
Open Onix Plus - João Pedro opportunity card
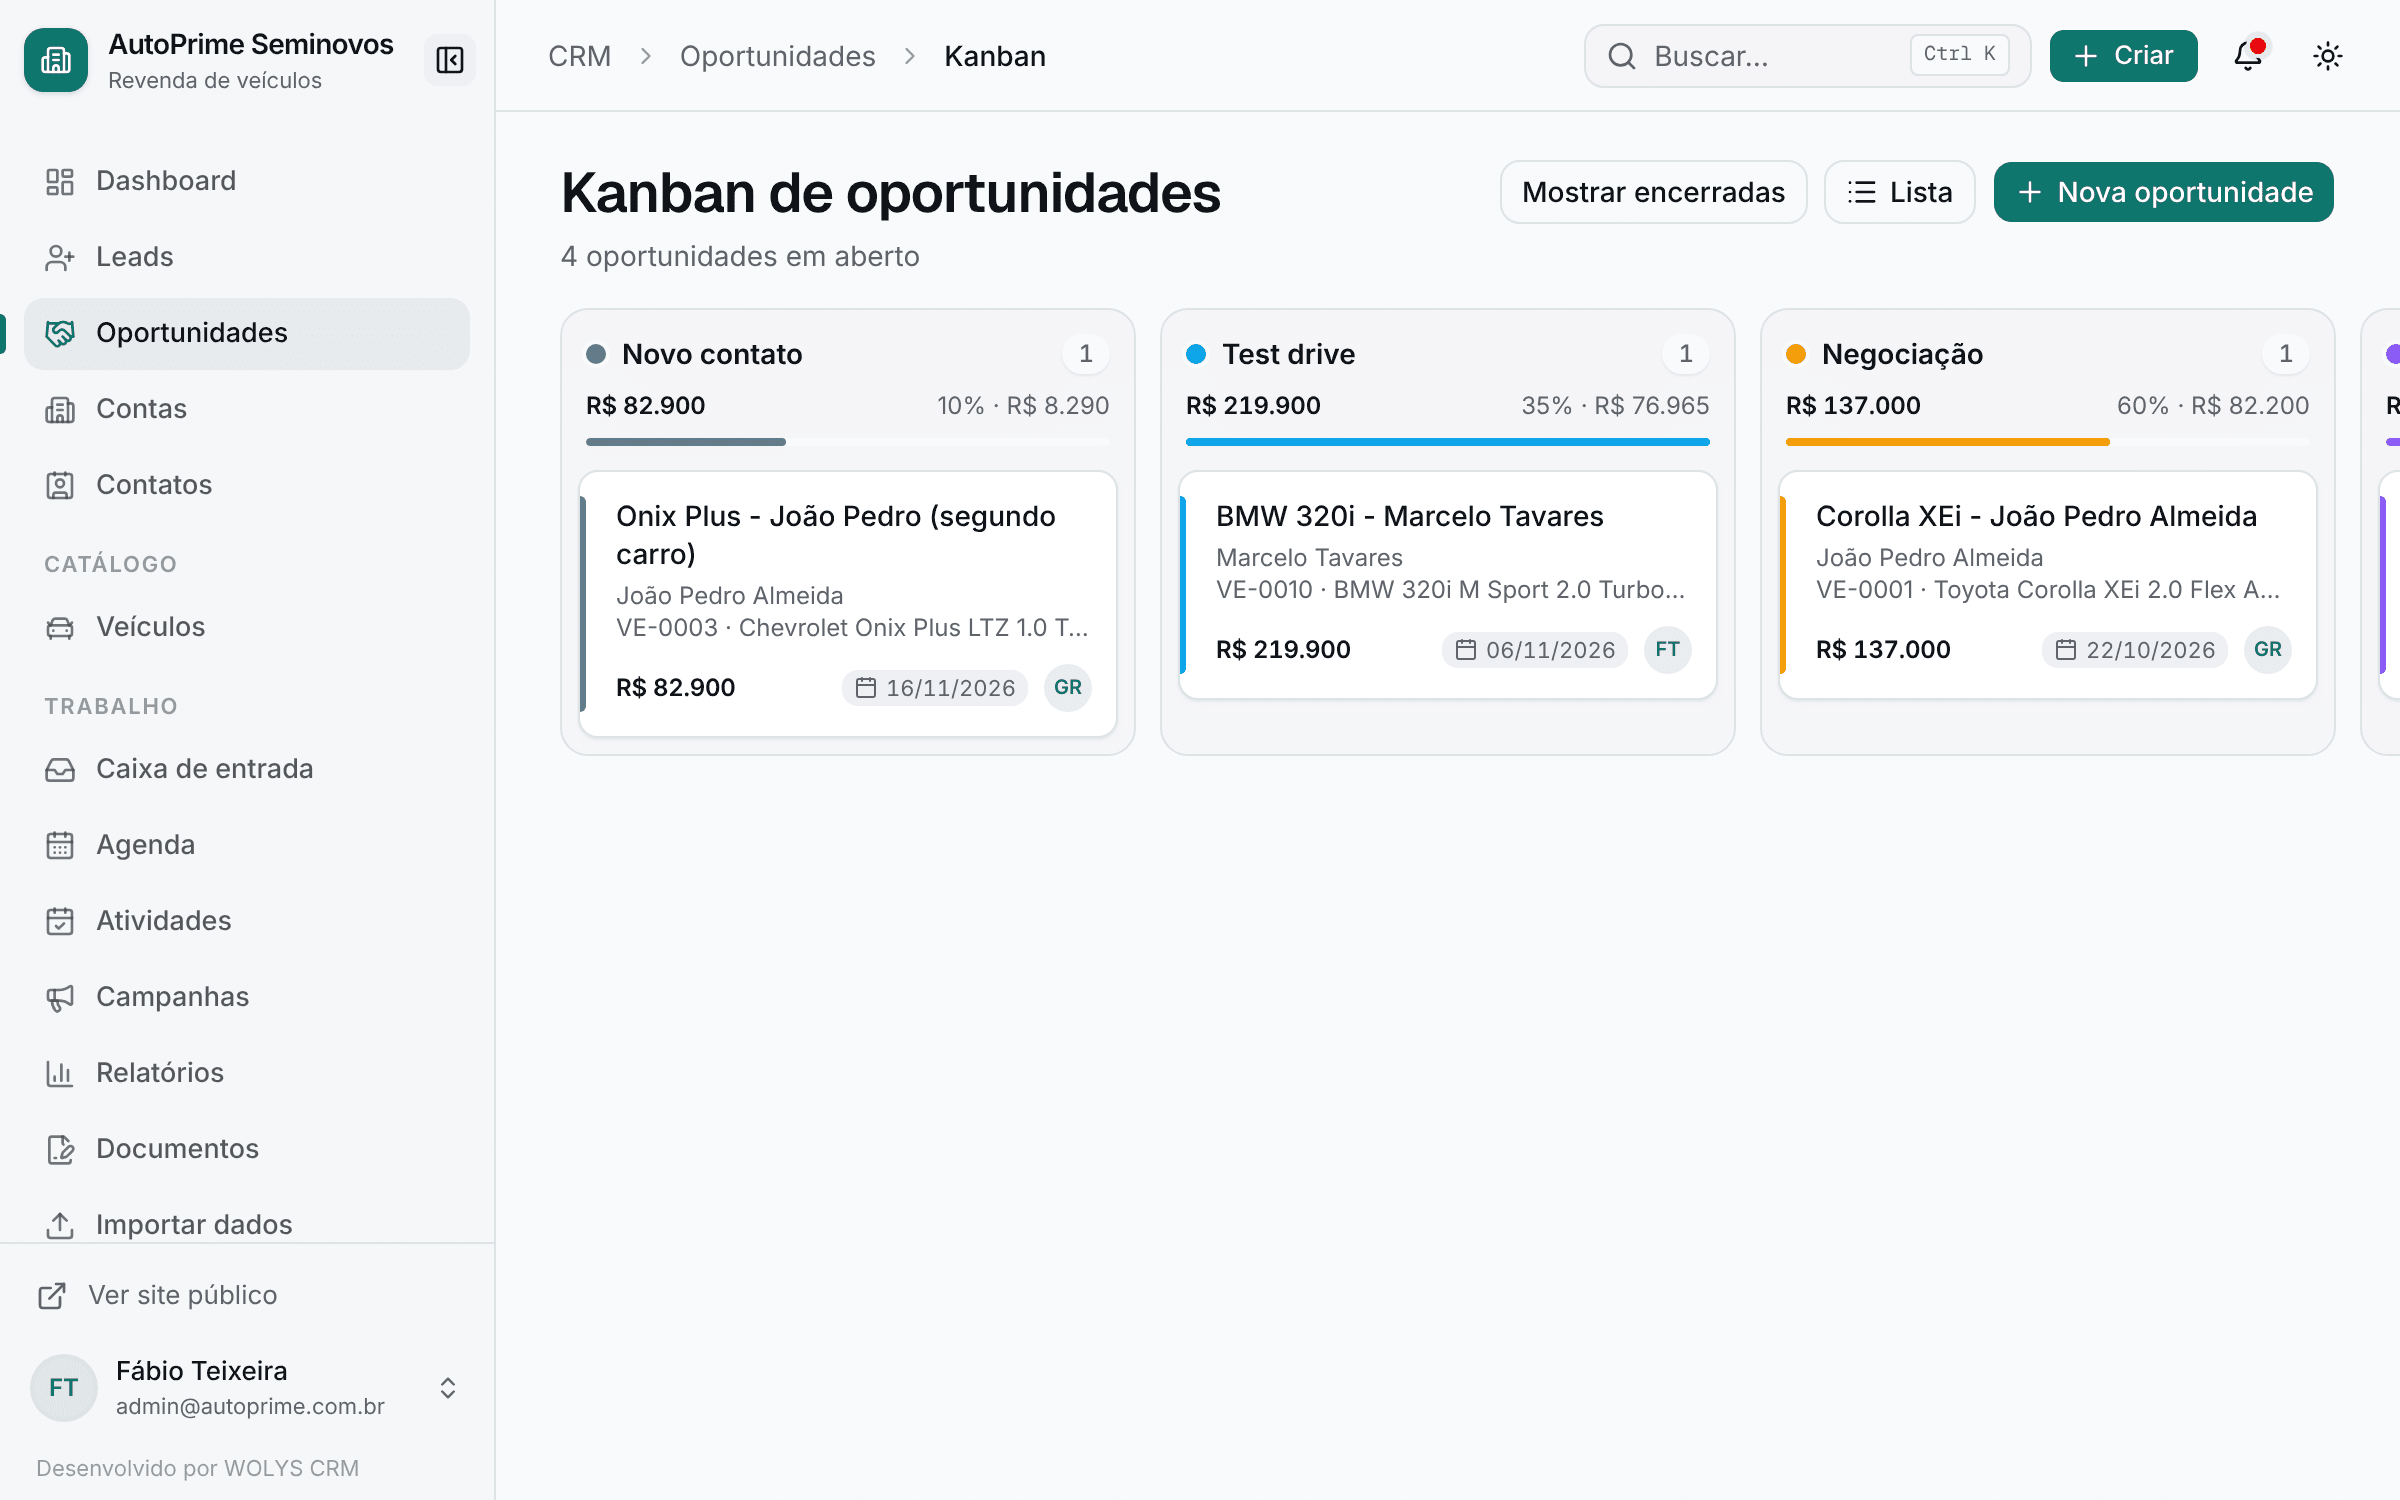848,604
